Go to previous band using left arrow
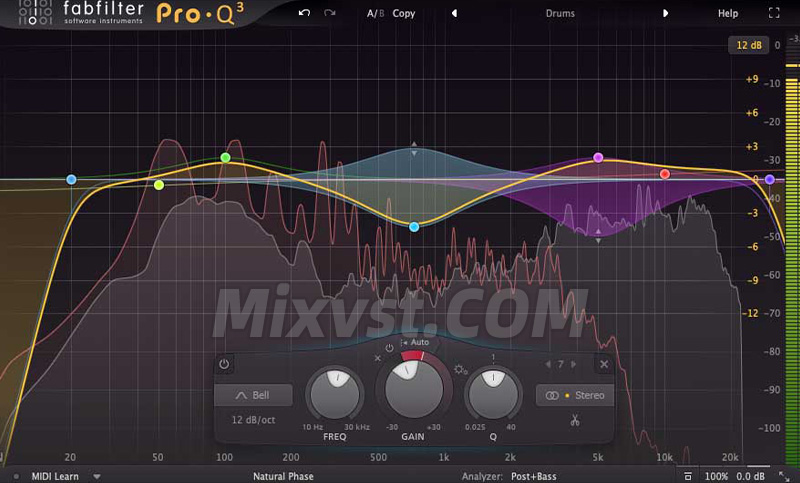 547,365
